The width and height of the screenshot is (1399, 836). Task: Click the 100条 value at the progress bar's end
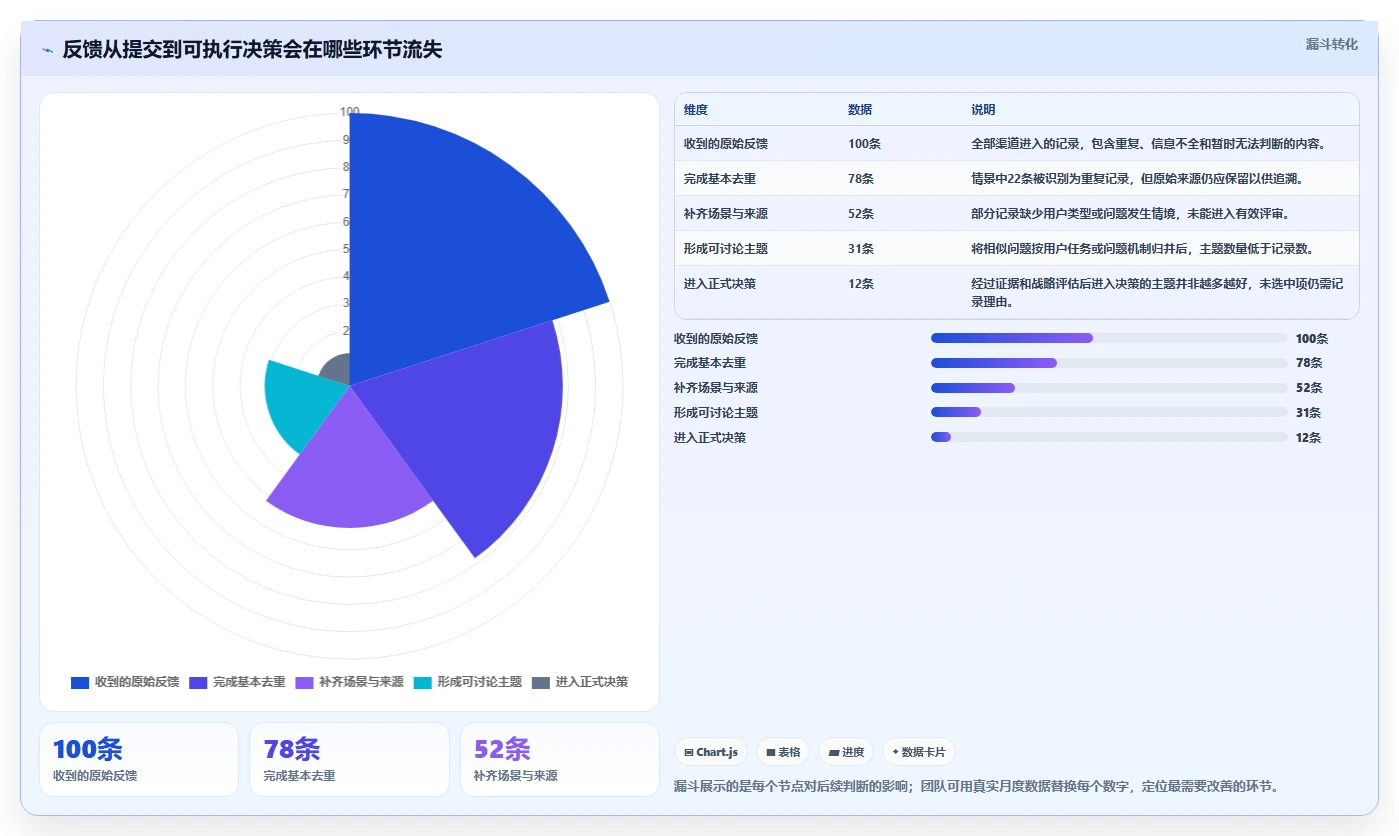1312,338
